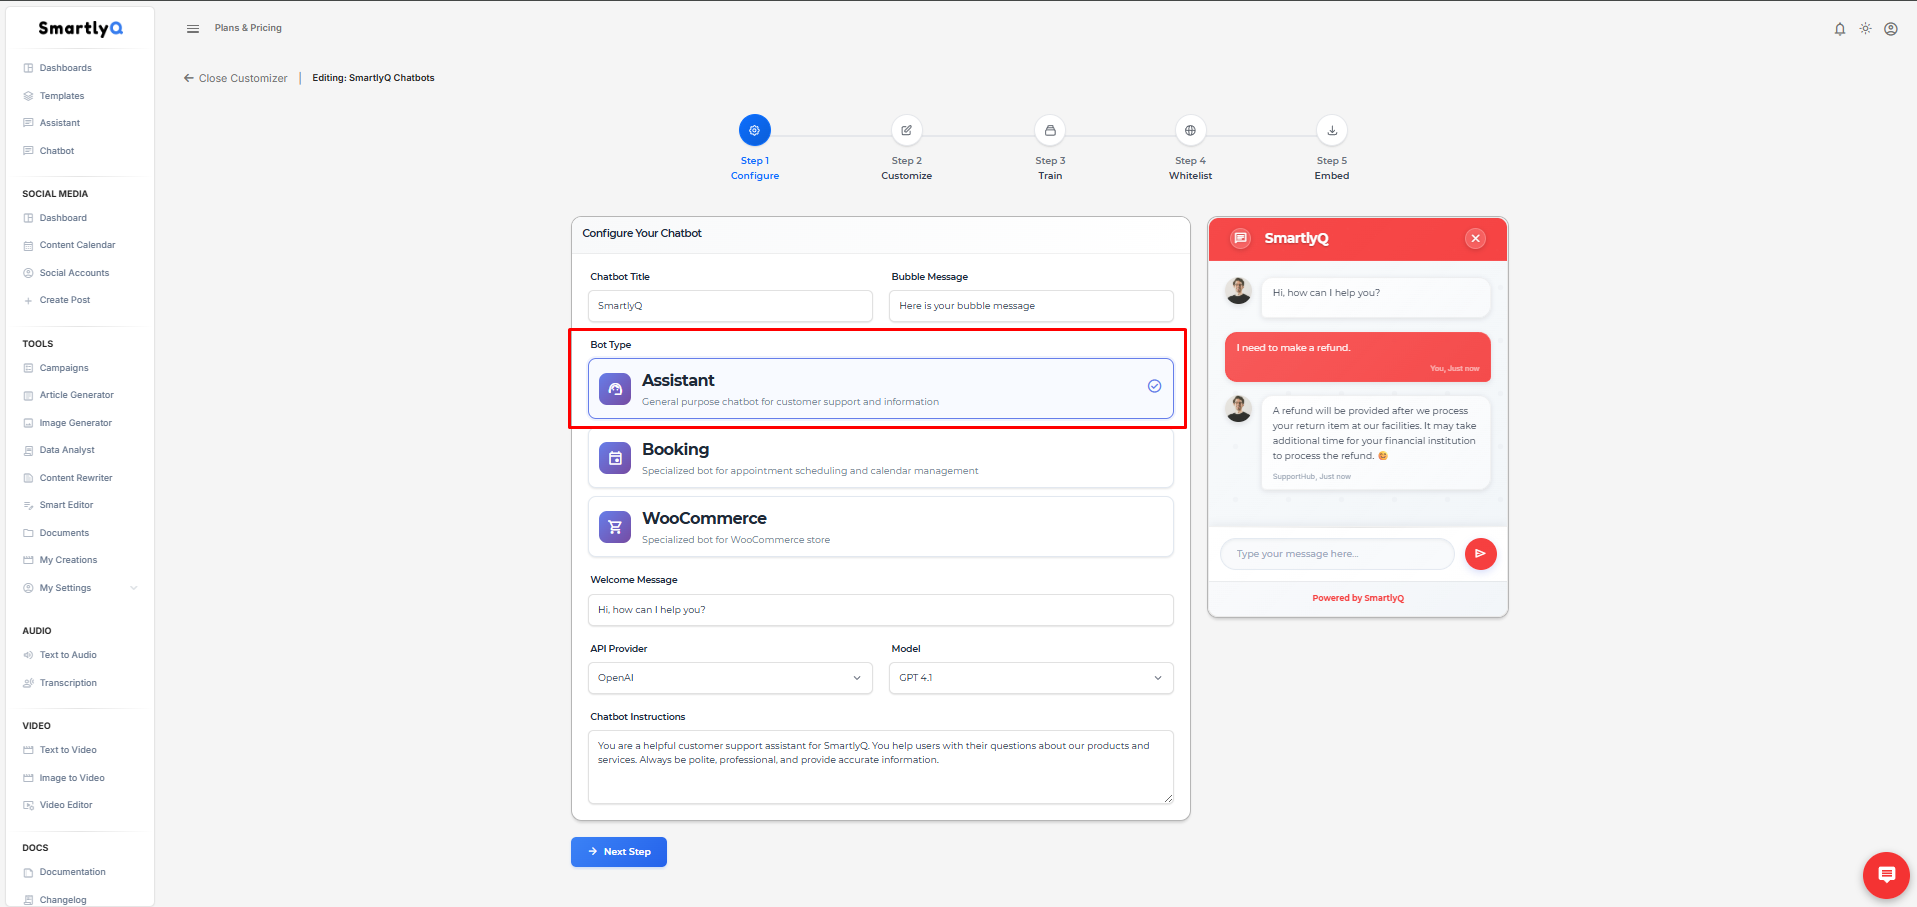Viewport: 1917px width, 907px height.
Task: Click the Welcome Message input field
Action: click(881, 610)
